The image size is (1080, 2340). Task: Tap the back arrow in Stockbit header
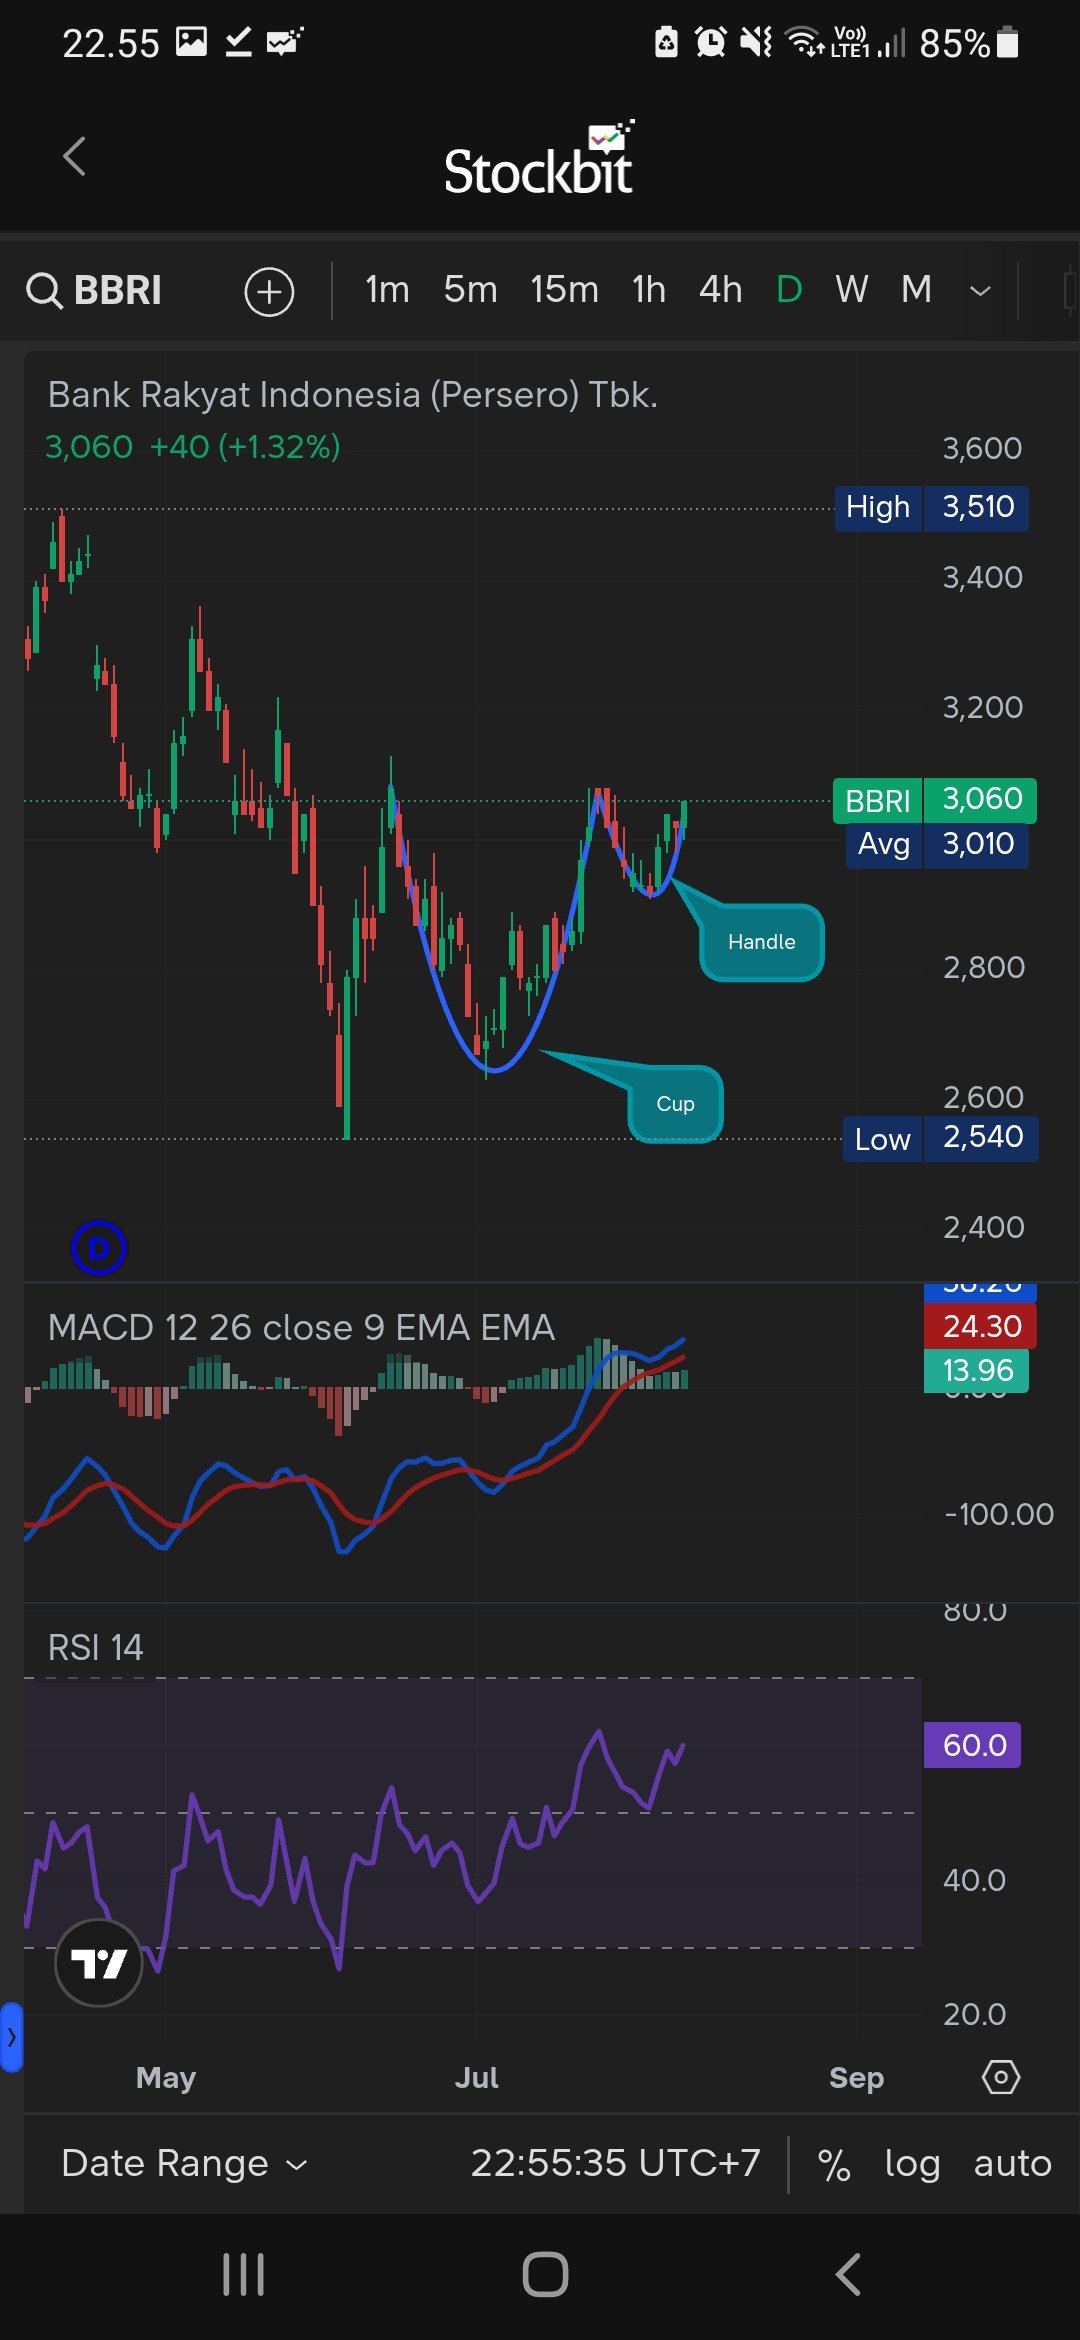click(75, 156)
